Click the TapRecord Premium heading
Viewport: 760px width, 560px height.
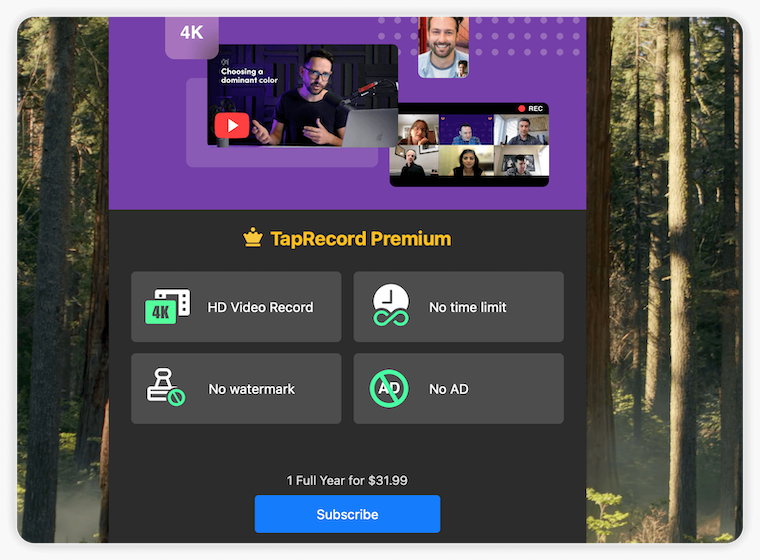[x=360, y=239]
